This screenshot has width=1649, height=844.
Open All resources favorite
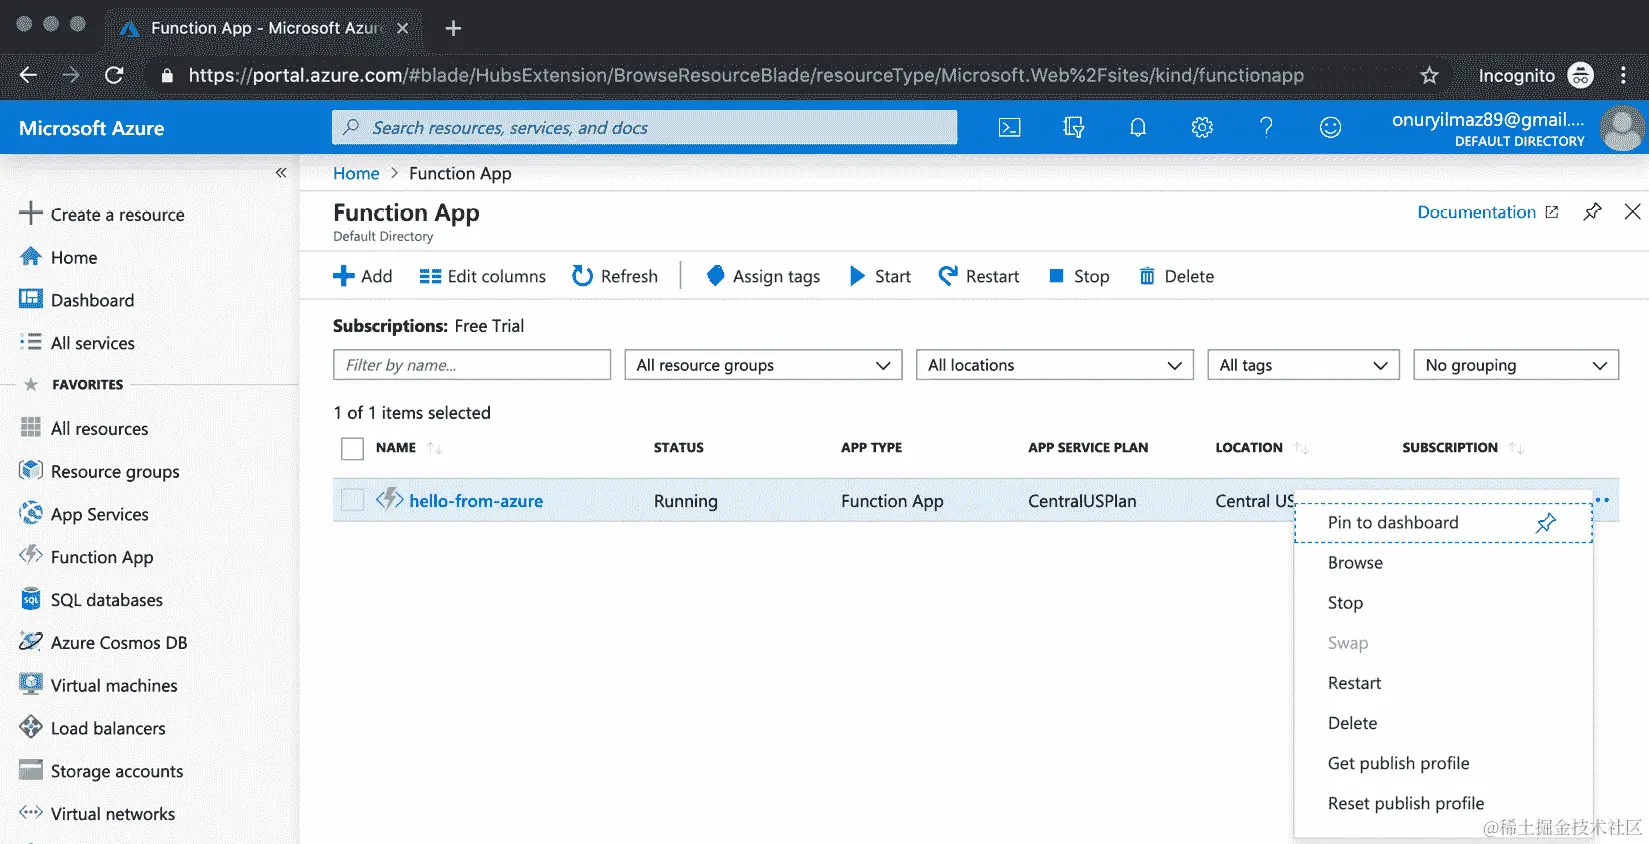[x=84, y=428]
